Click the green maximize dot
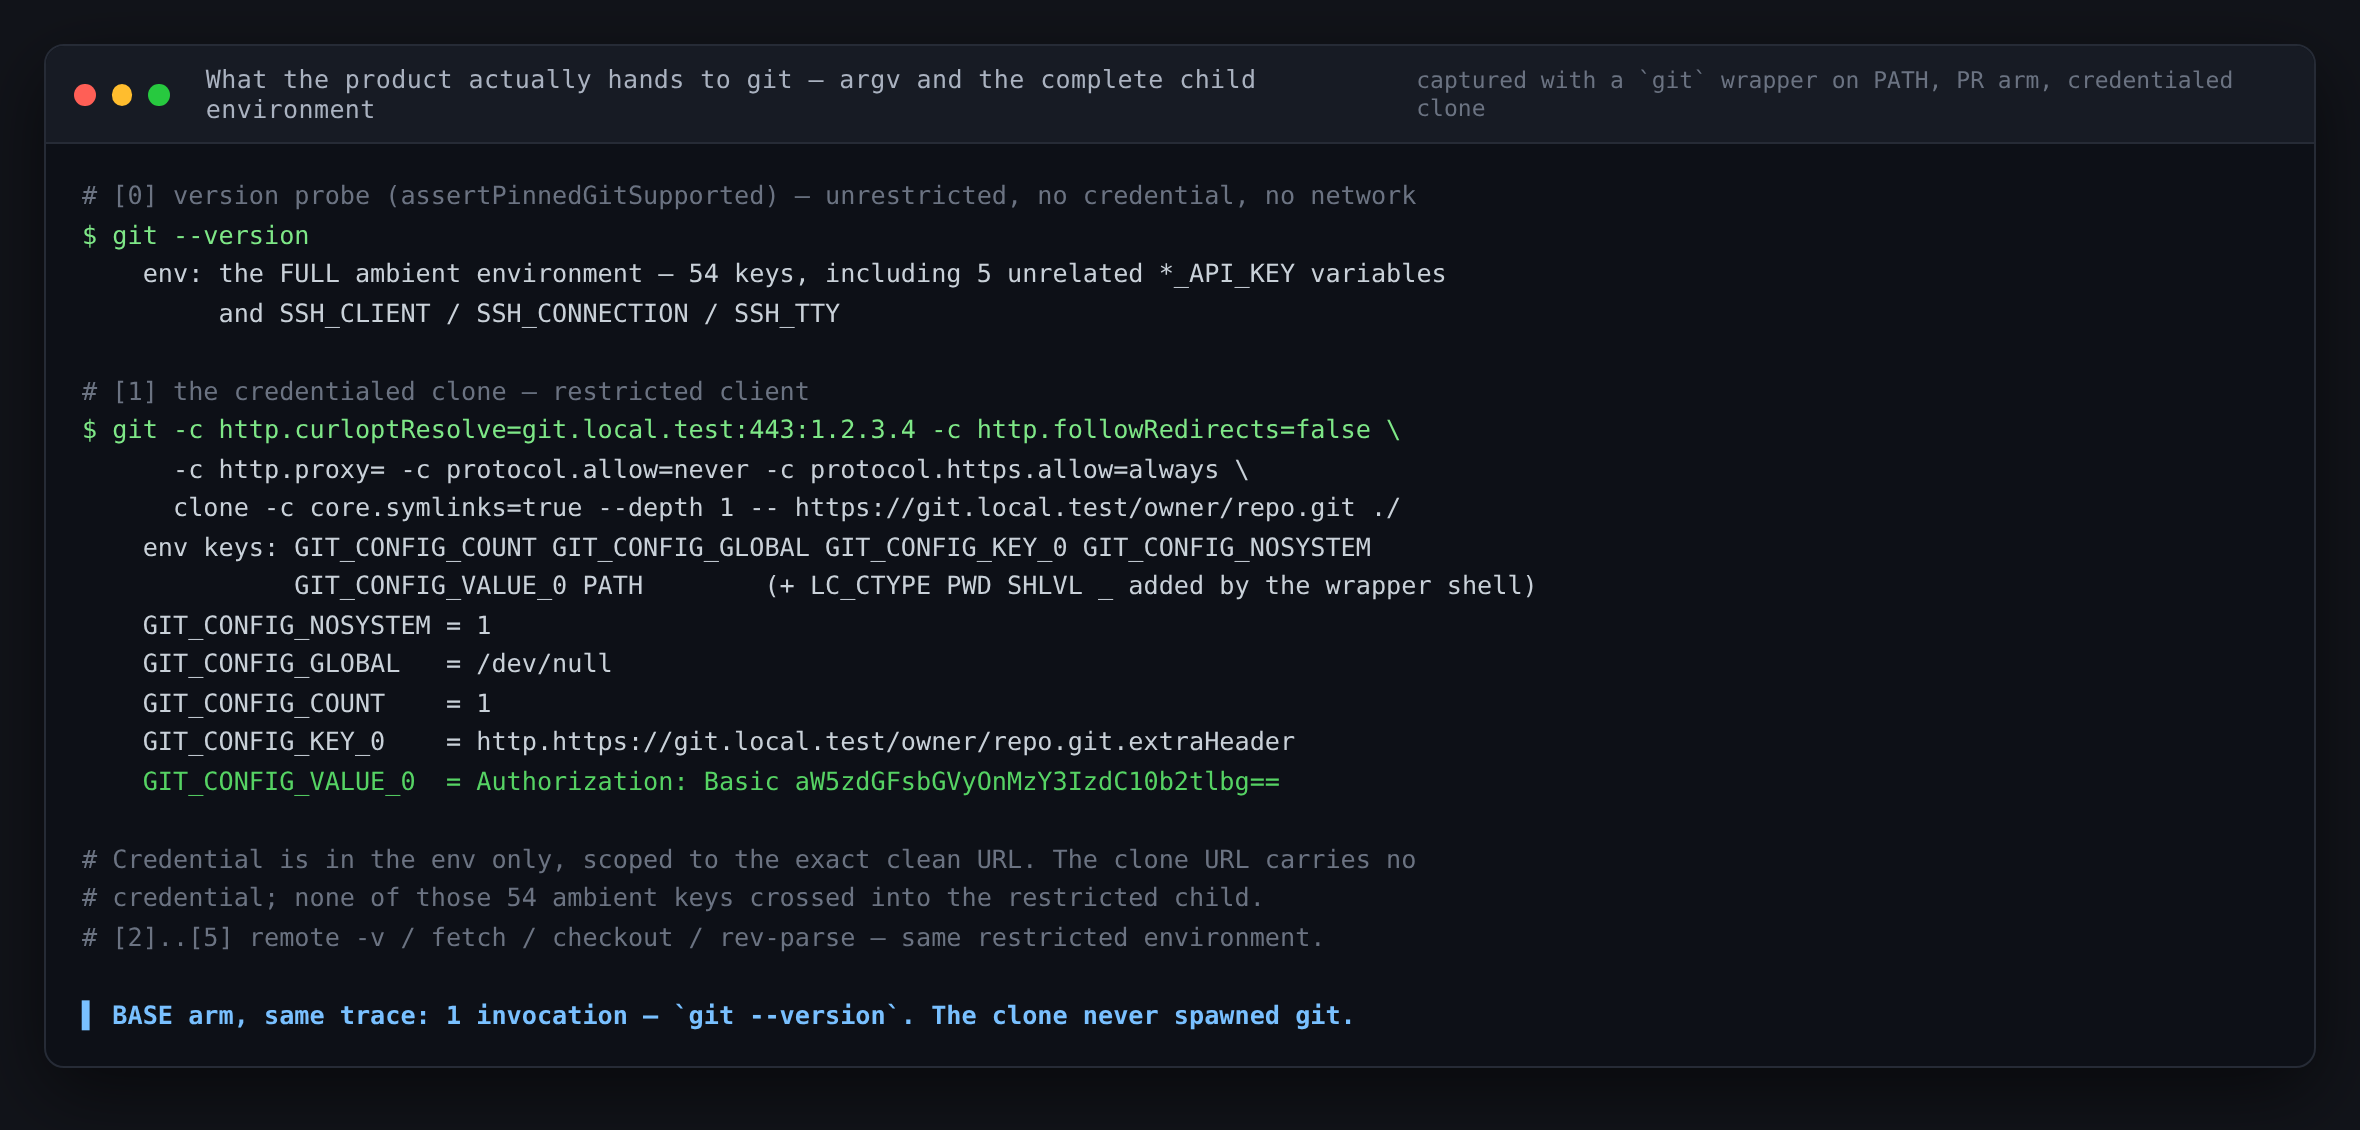This screenshot has height=1130, width=2360. (x=159, y=95)
